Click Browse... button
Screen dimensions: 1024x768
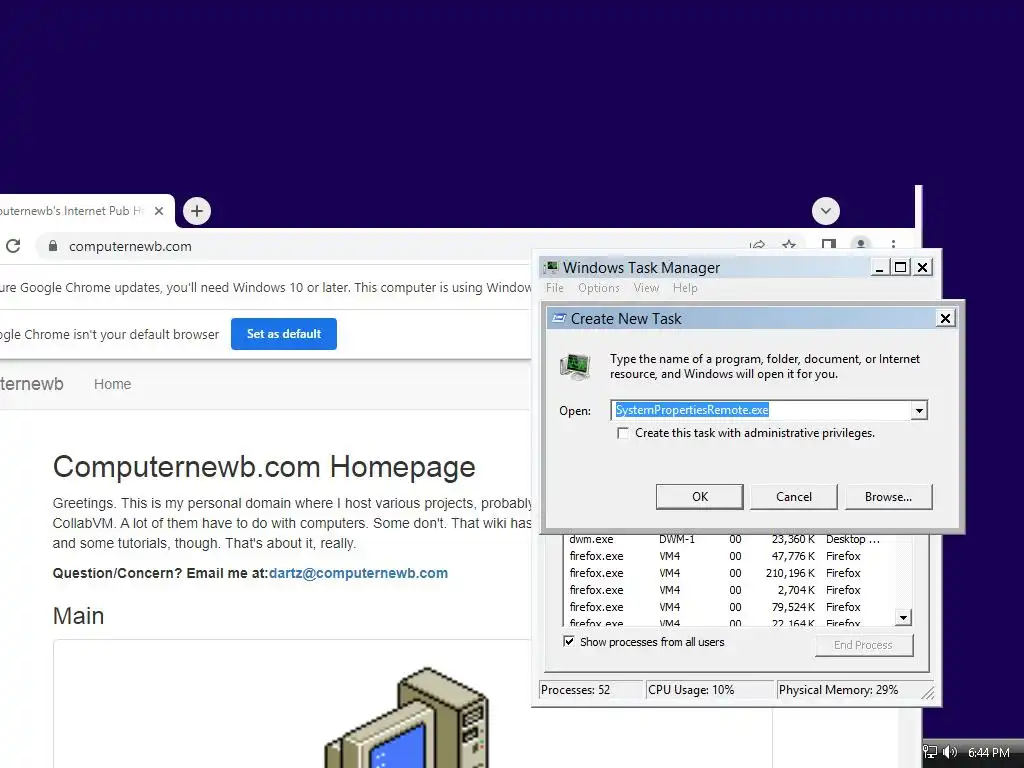pos(888,496)
